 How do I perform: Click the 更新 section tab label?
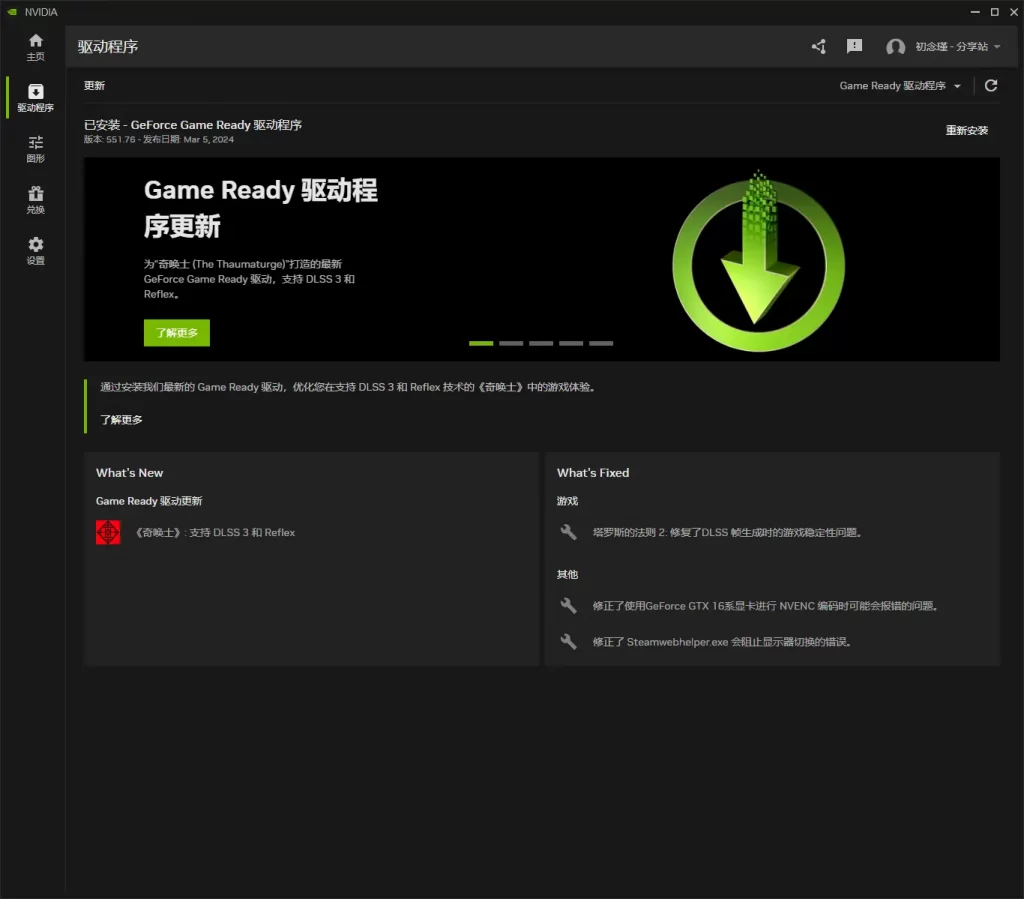pos(94,86)
